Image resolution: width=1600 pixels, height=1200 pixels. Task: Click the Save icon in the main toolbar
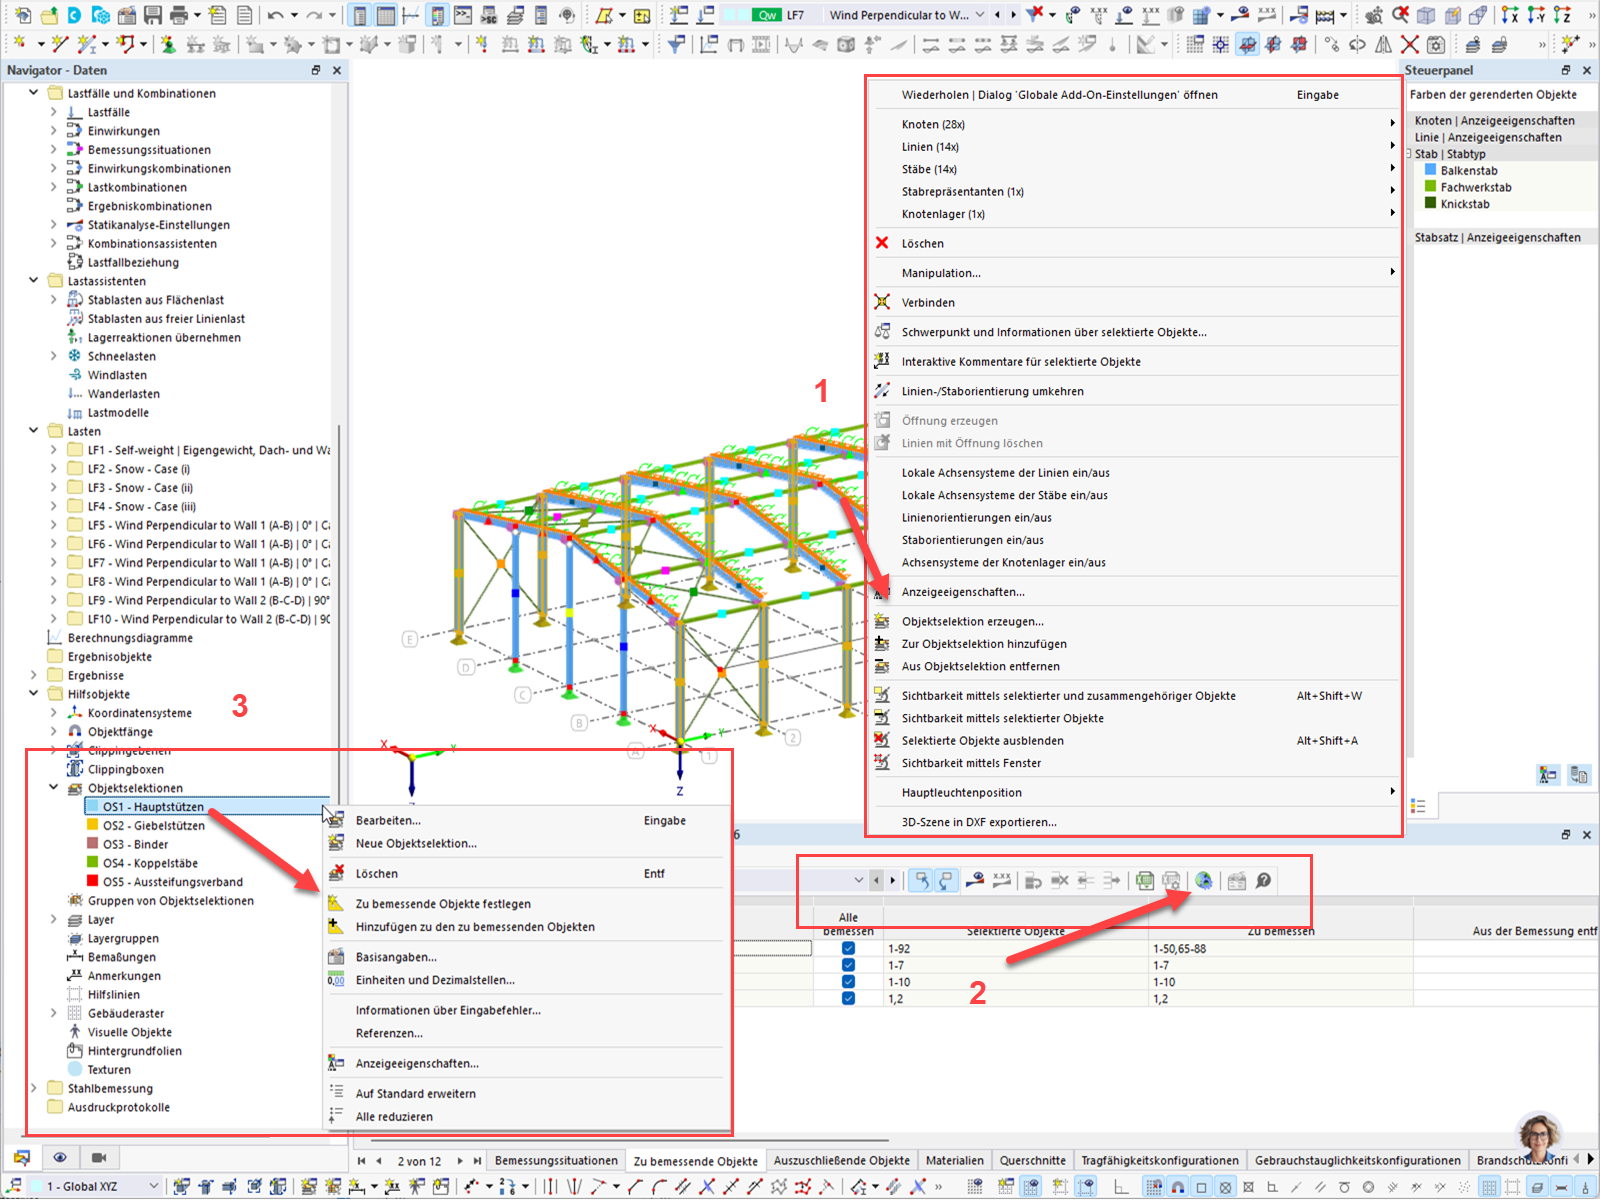152,15
